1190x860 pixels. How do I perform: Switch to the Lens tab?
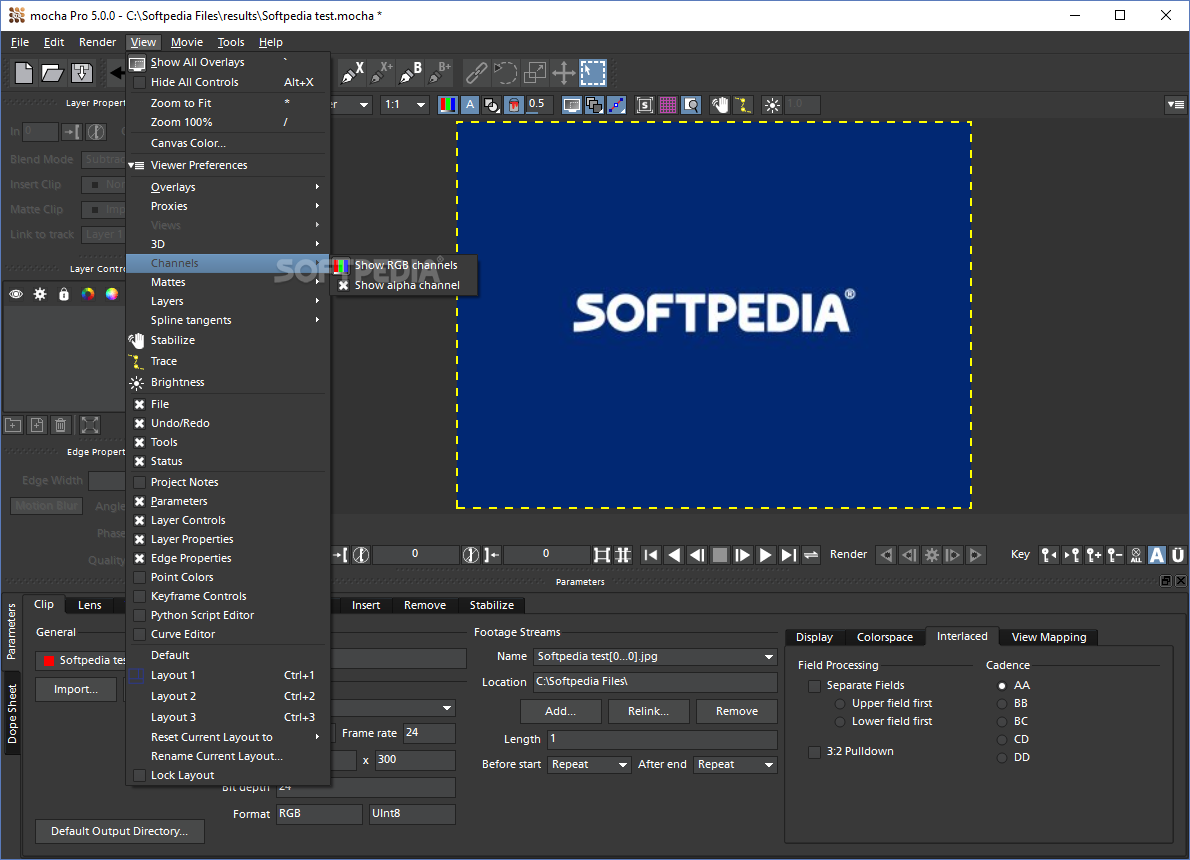pos(90,605)
